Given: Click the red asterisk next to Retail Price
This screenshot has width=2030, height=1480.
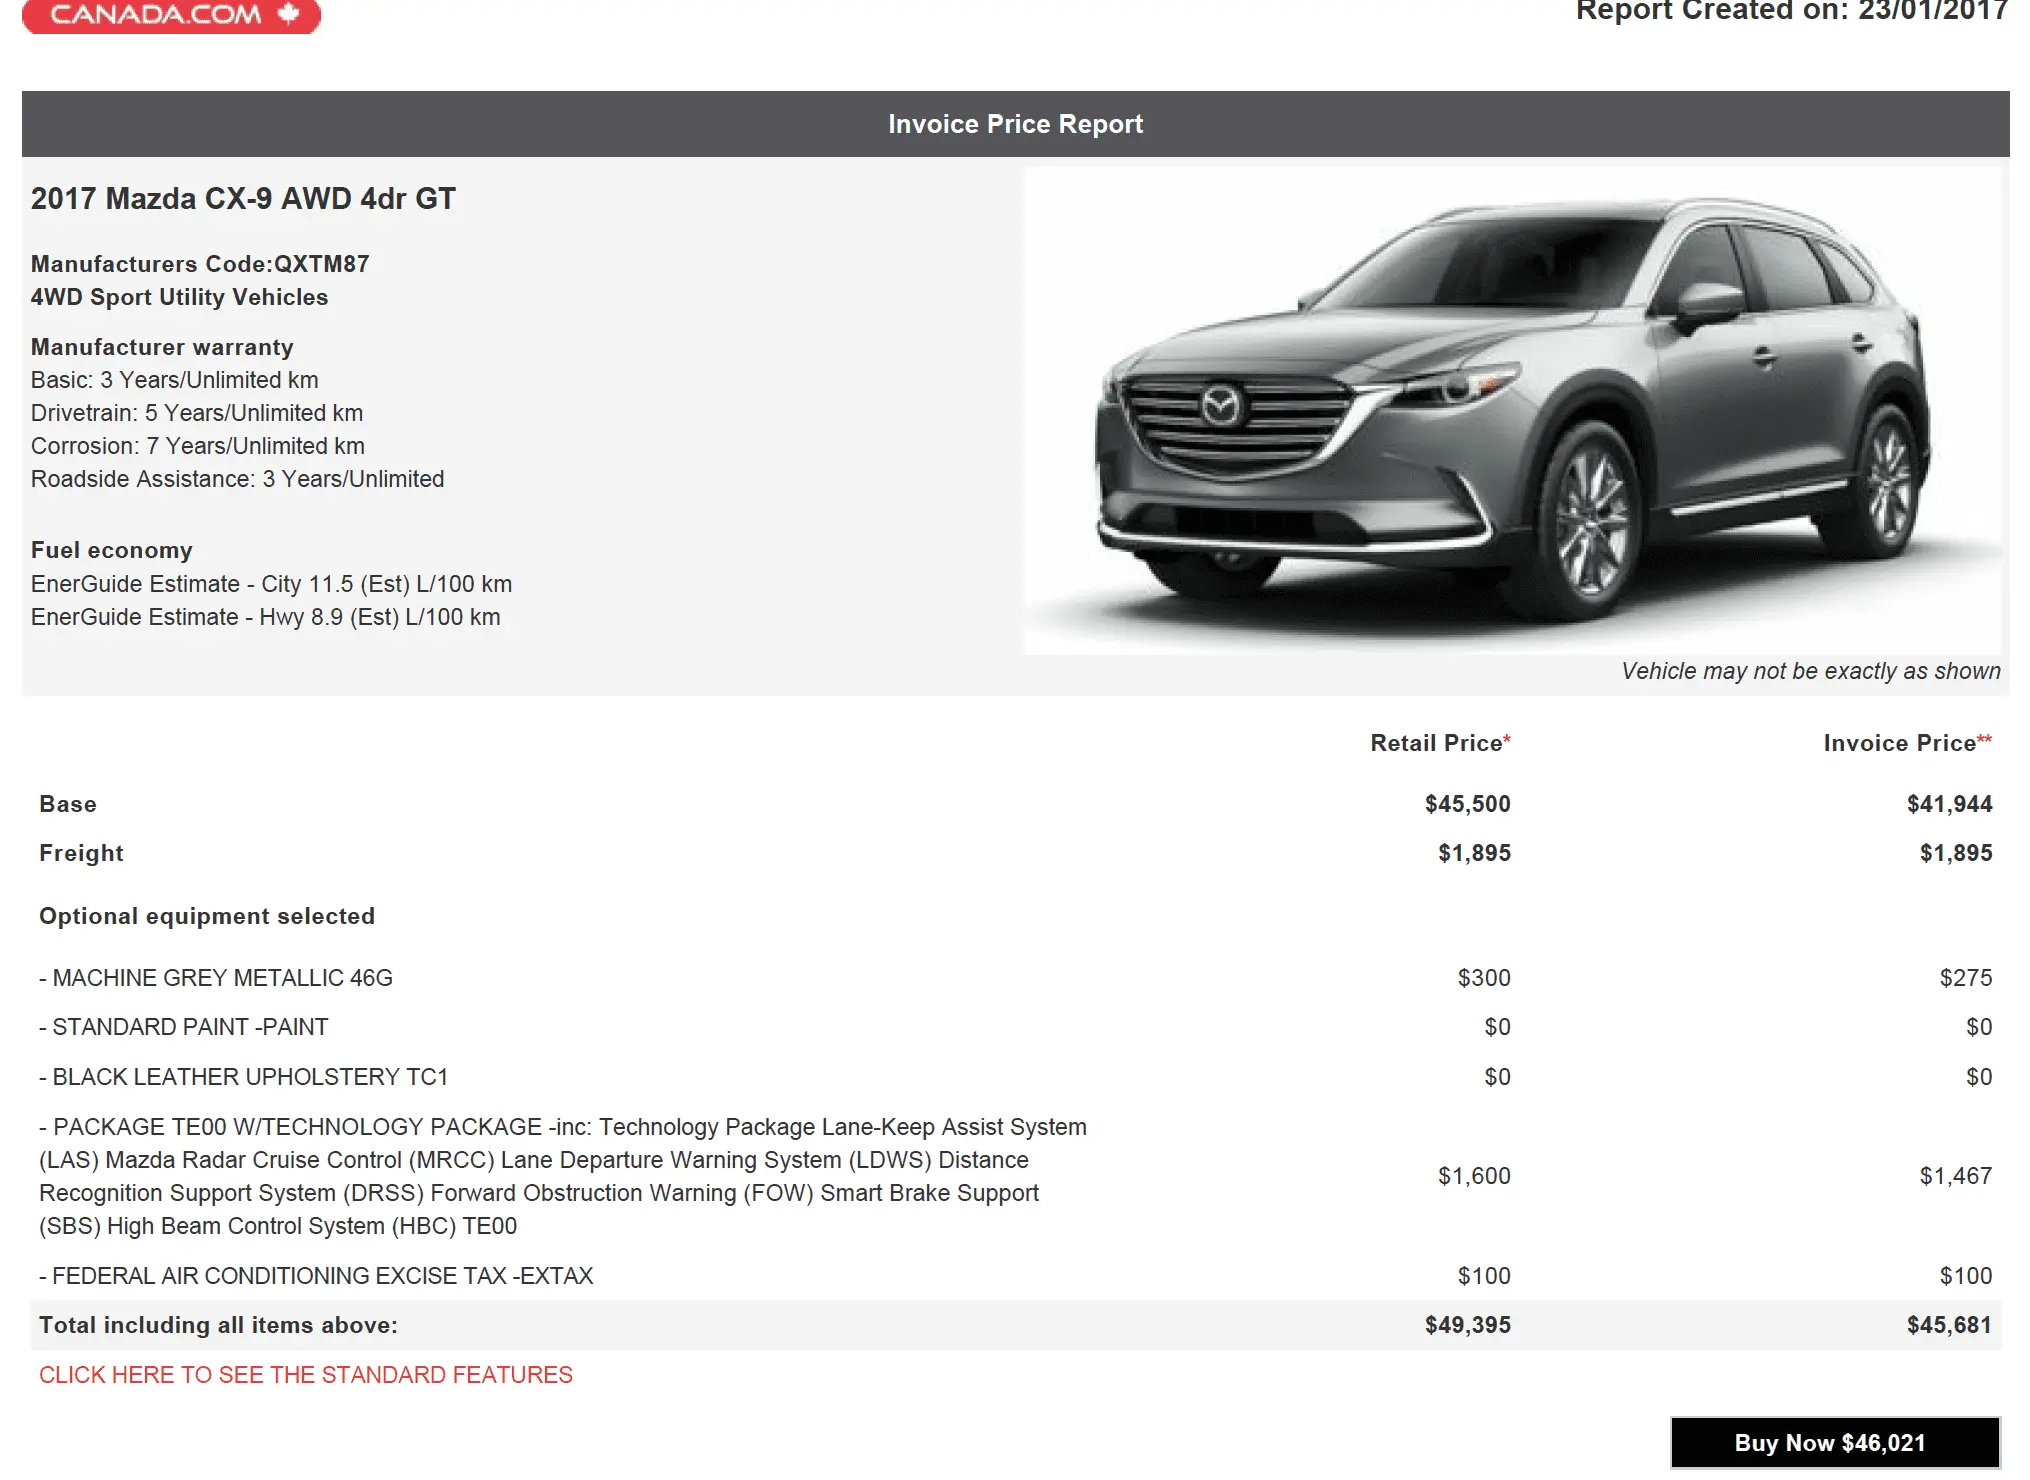Looking at the screenshot, I should point(1506,737).
